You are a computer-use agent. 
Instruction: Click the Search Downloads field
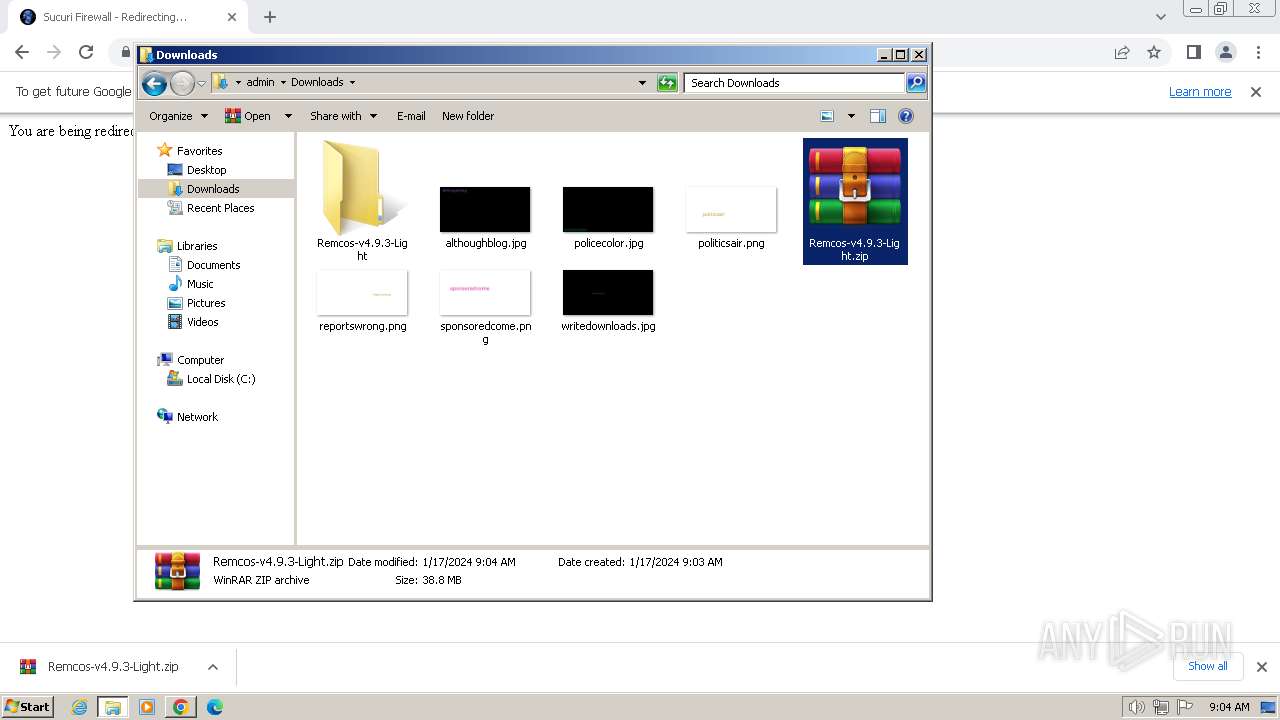(x=795, y=83)
